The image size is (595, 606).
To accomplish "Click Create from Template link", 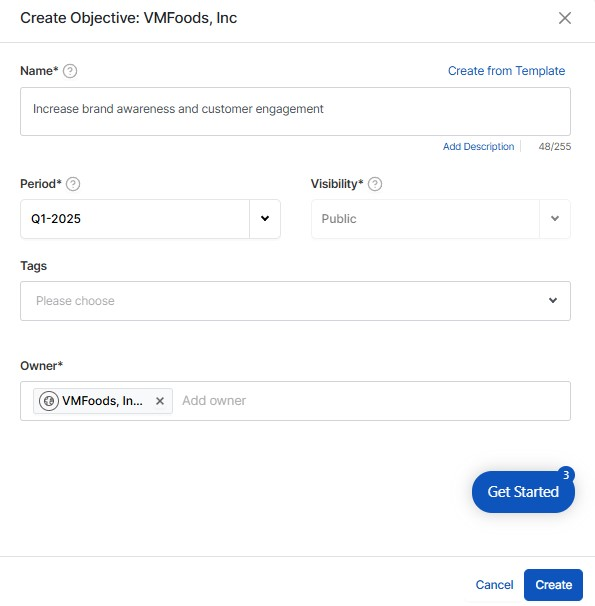I will click(x=507, y=71).
